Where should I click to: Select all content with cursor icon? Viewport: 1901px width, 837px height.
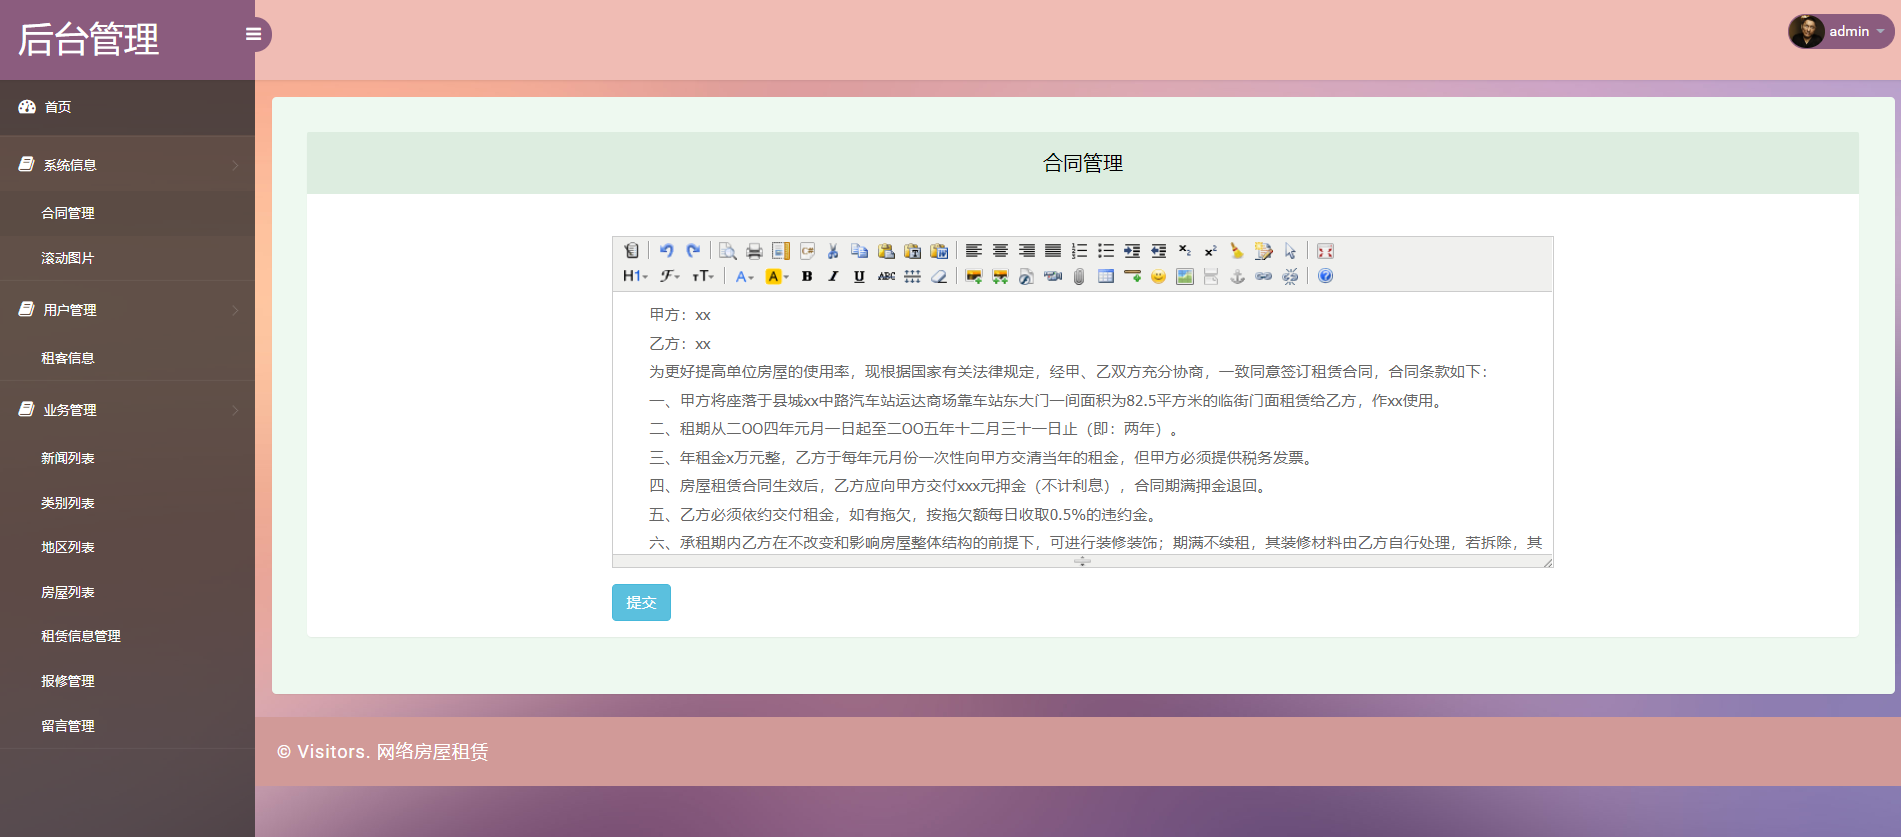(1290, 251)
